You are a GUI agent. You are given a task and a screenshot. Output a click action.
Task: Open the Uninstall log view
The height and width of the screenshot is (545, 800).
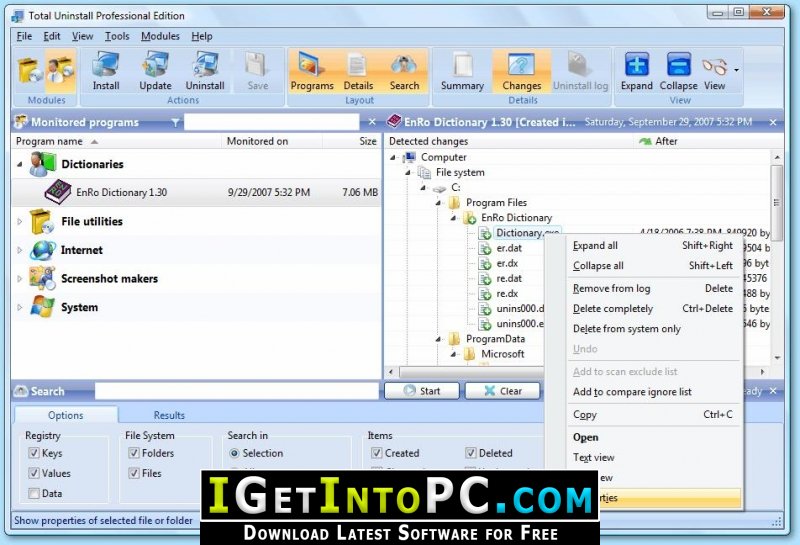581,72
